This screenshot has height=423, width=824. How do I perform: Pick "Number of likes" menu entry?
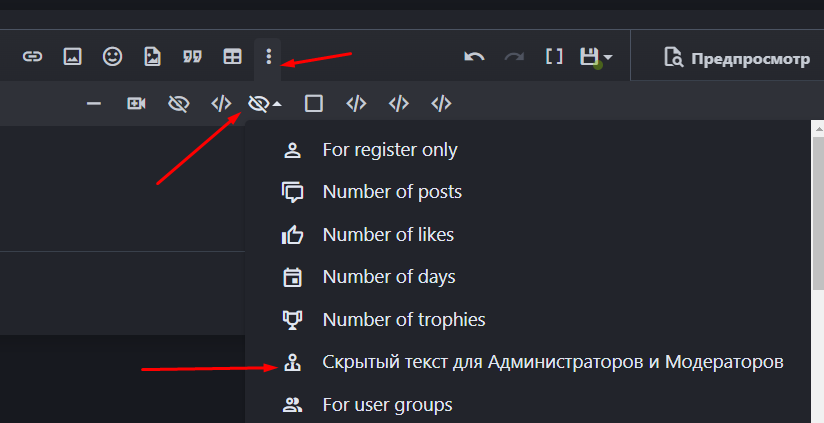(388, 235)
